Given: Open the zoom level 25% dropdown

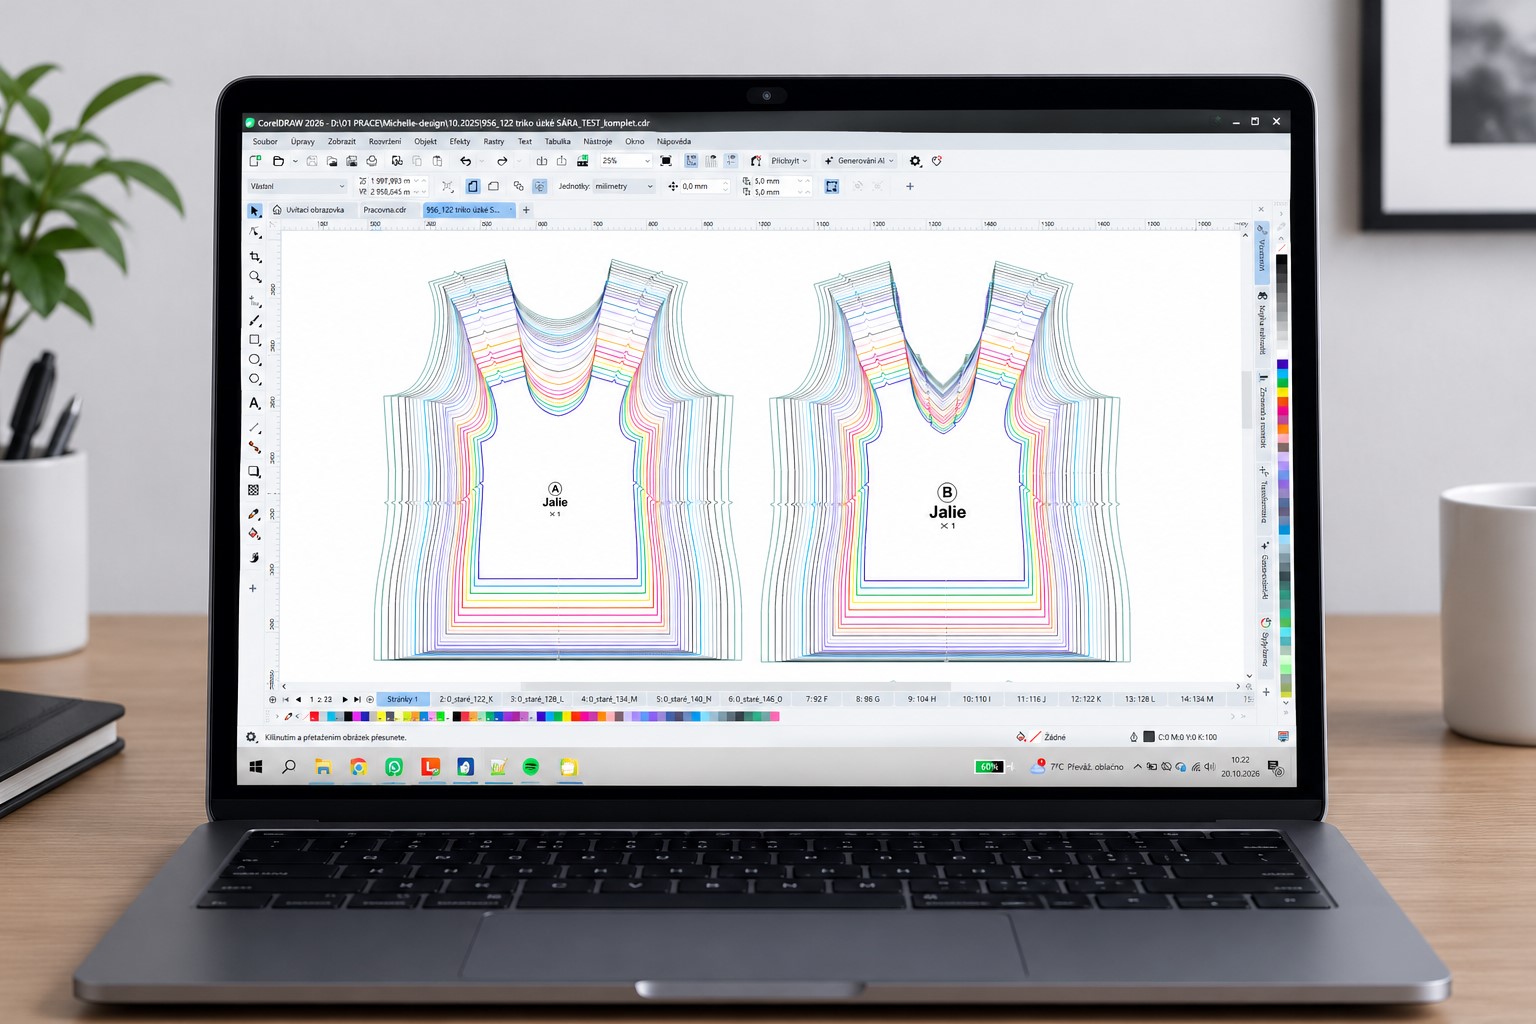Looking at the screenshot, I should [625, 161].
